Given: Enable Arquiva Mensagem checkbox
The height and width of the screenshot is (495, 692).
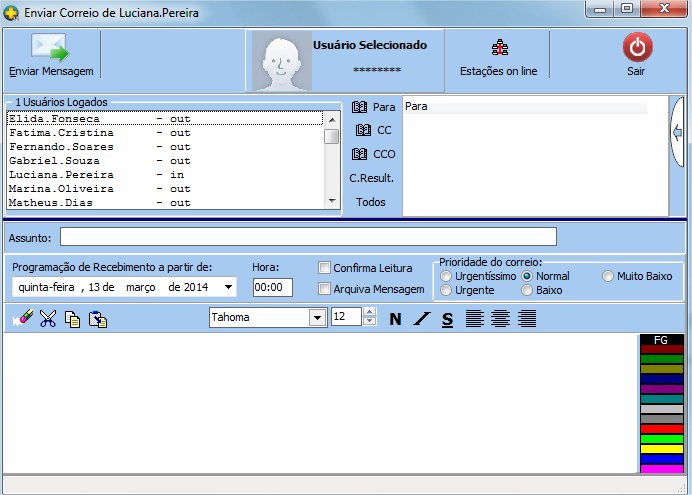Looking at the screenshot, I should pyautogui.click(x=325, y=289).
